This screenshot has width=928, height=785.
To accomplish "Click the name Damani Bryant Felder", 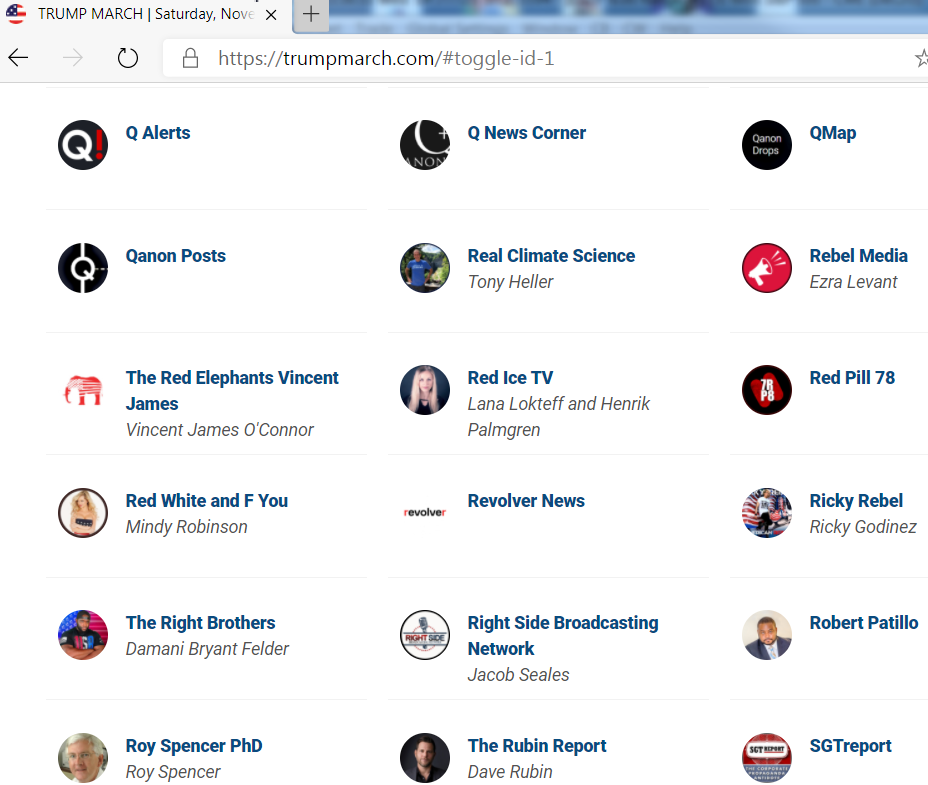I will 207,649.
